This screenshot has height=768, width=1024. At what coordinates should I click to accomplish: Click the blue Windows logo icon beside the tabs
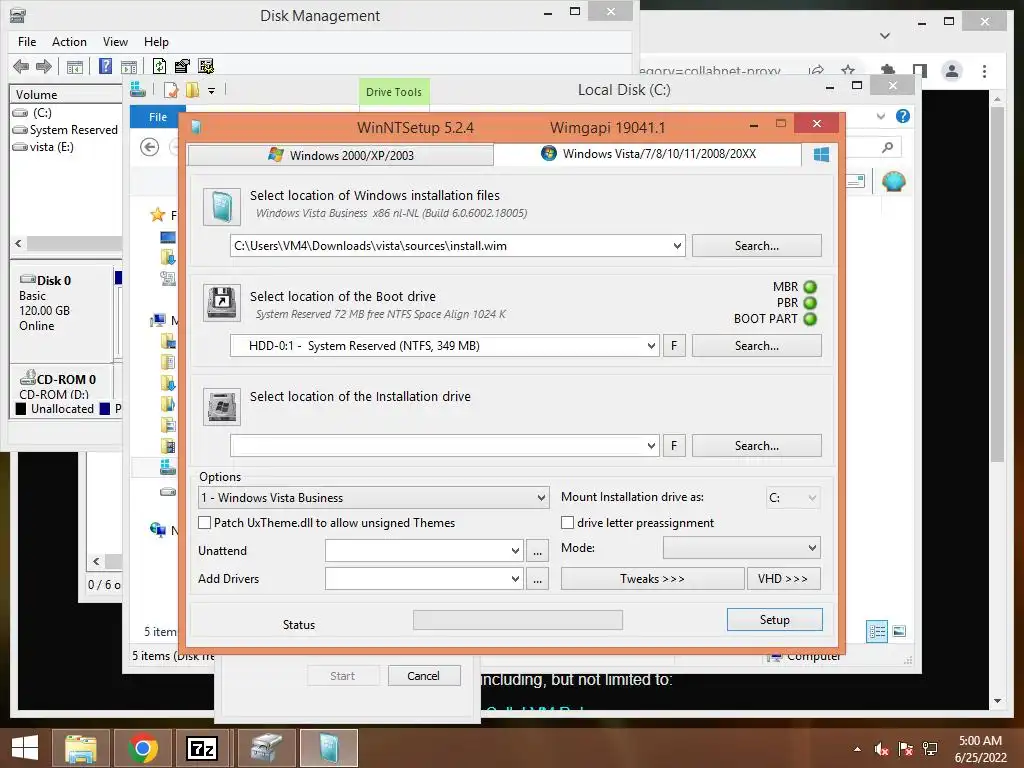tap(821, 154)
